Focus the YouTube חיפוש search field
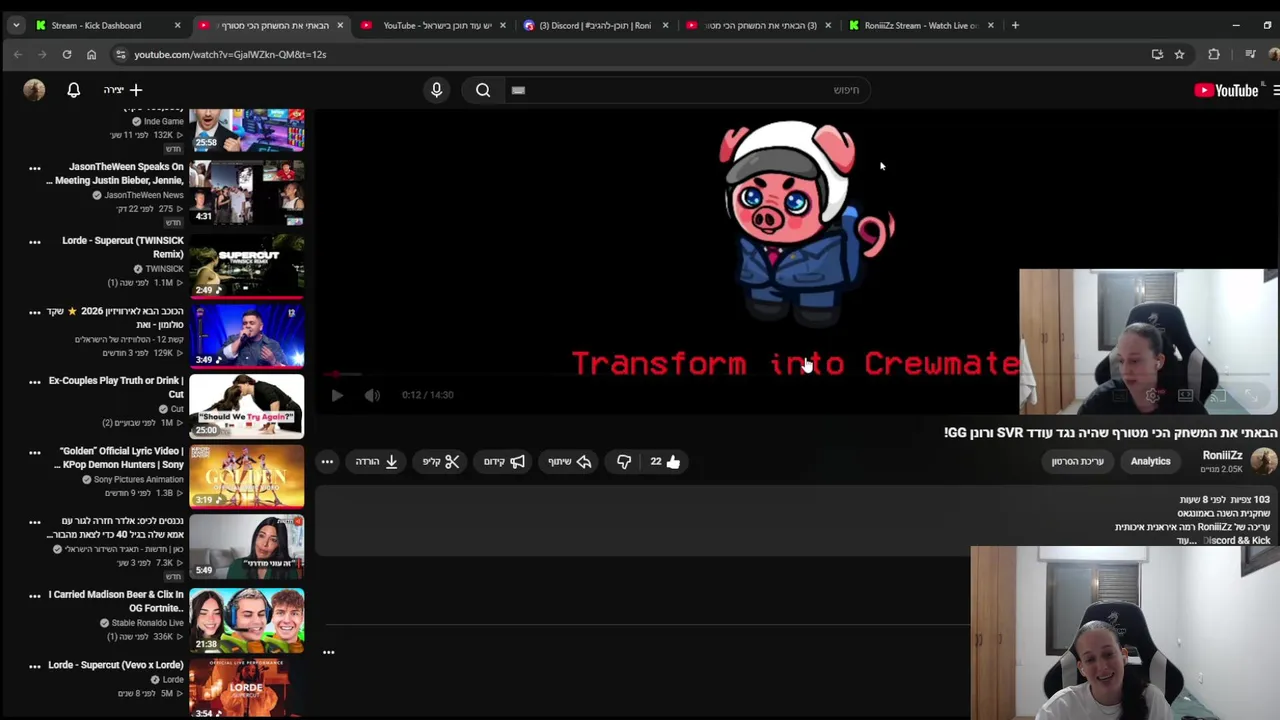Viewport: 1280px width, 720px height. click(x=690, y=90)
